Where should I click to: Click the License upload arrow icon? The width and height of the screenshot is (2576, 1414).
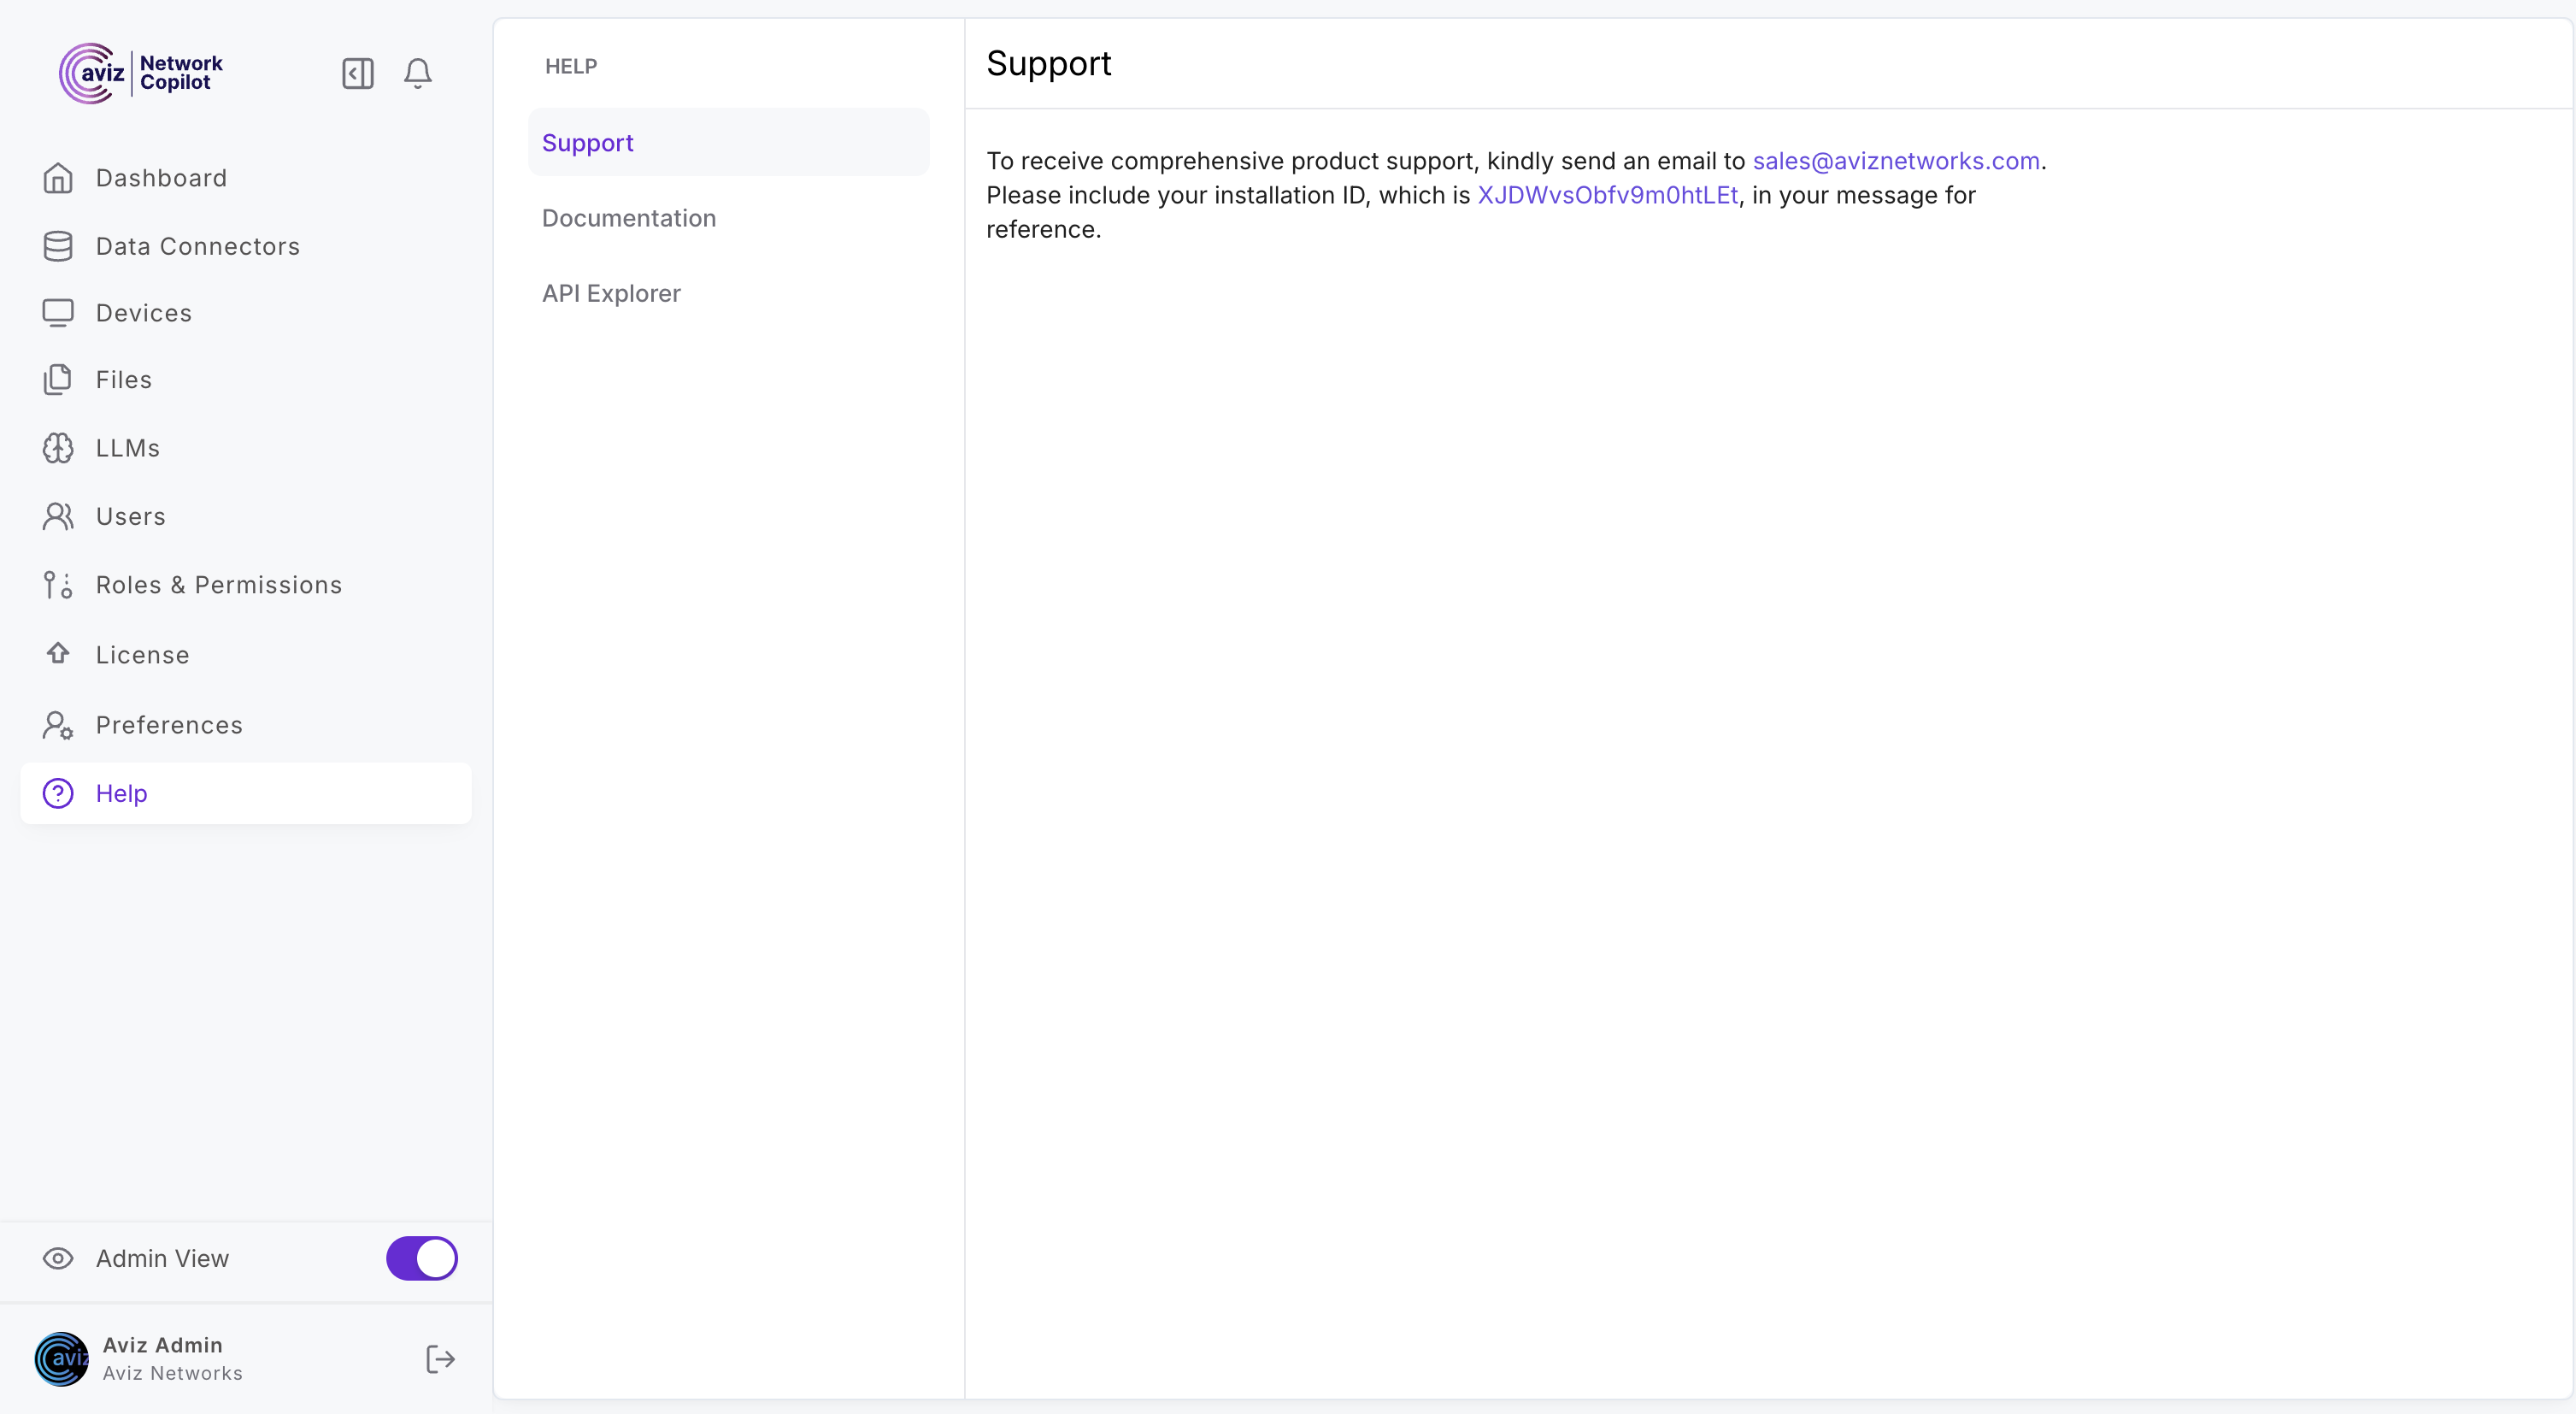point(58,654)
